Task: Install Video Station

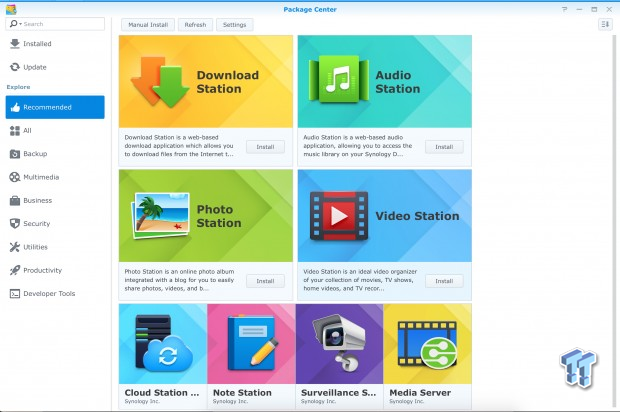Action: coord(444,281)
